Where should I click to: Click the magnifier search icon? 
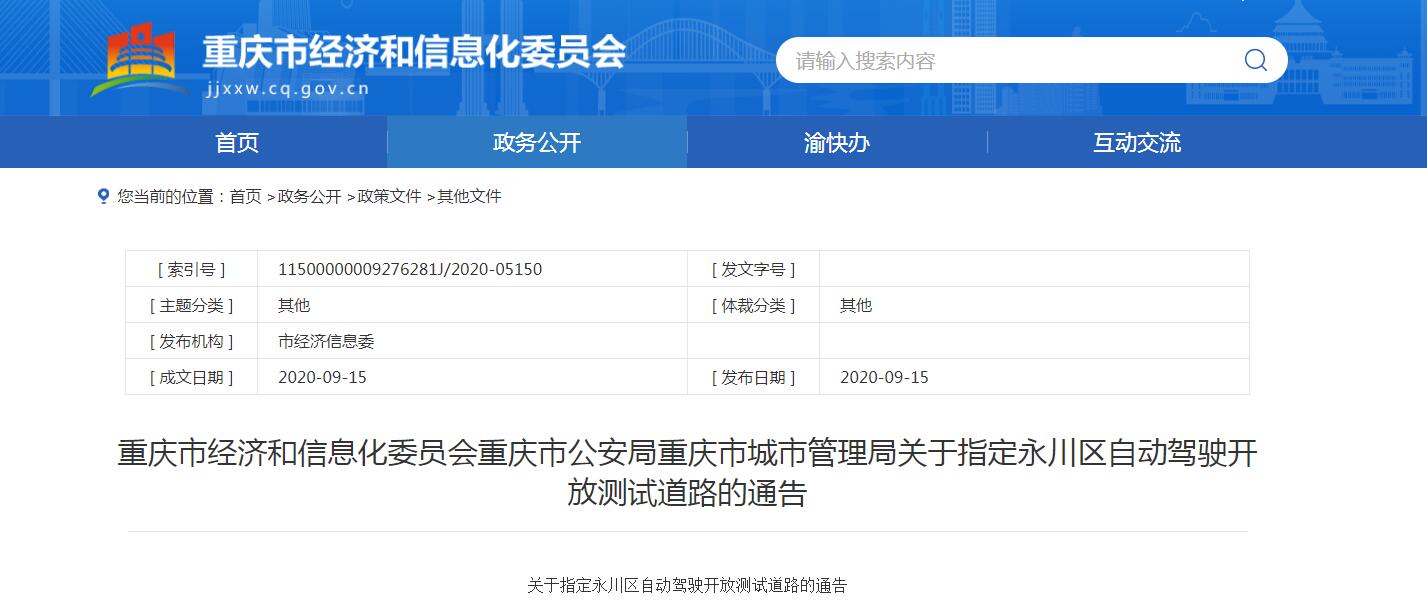tap(1255, 60)
